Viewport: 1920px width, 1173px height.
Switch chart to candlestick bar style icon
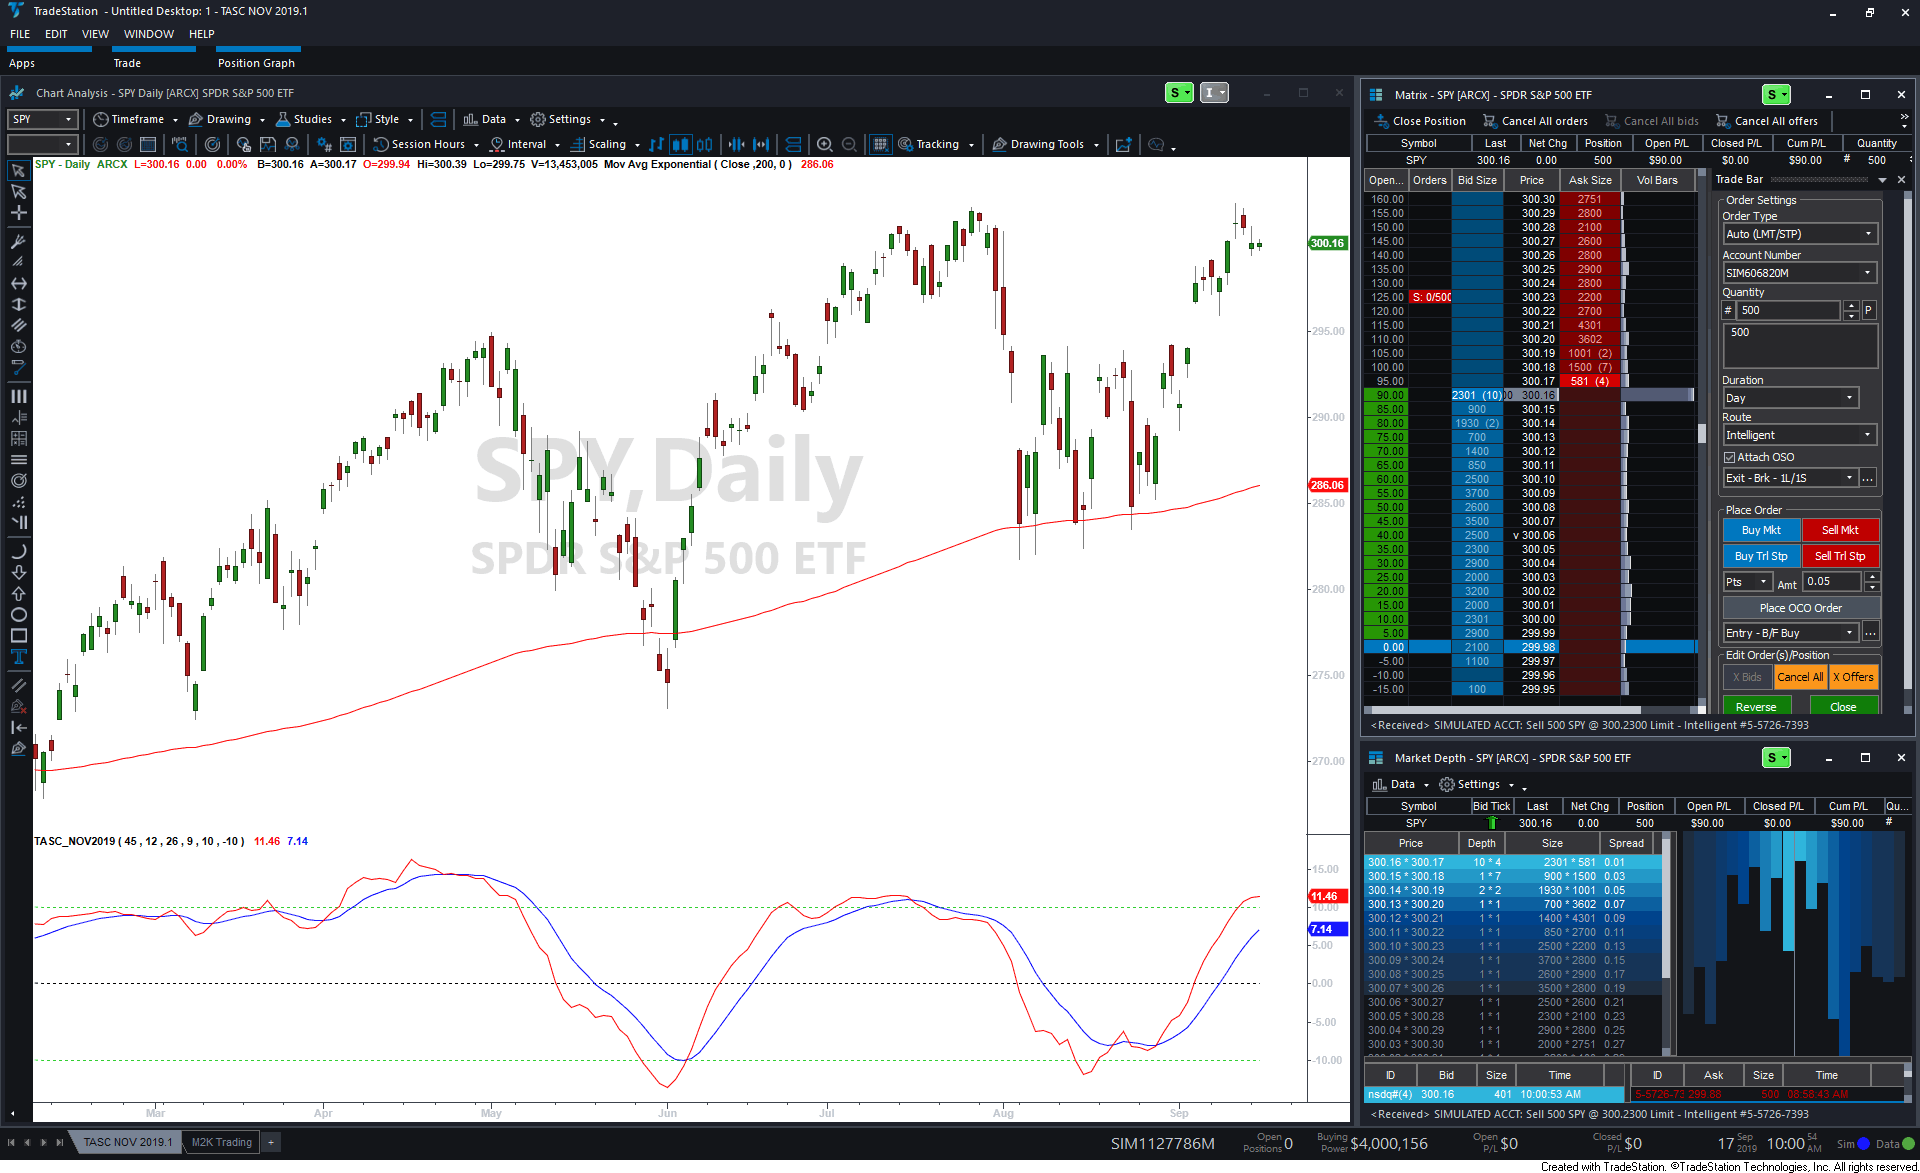click(x=680, y=145)
